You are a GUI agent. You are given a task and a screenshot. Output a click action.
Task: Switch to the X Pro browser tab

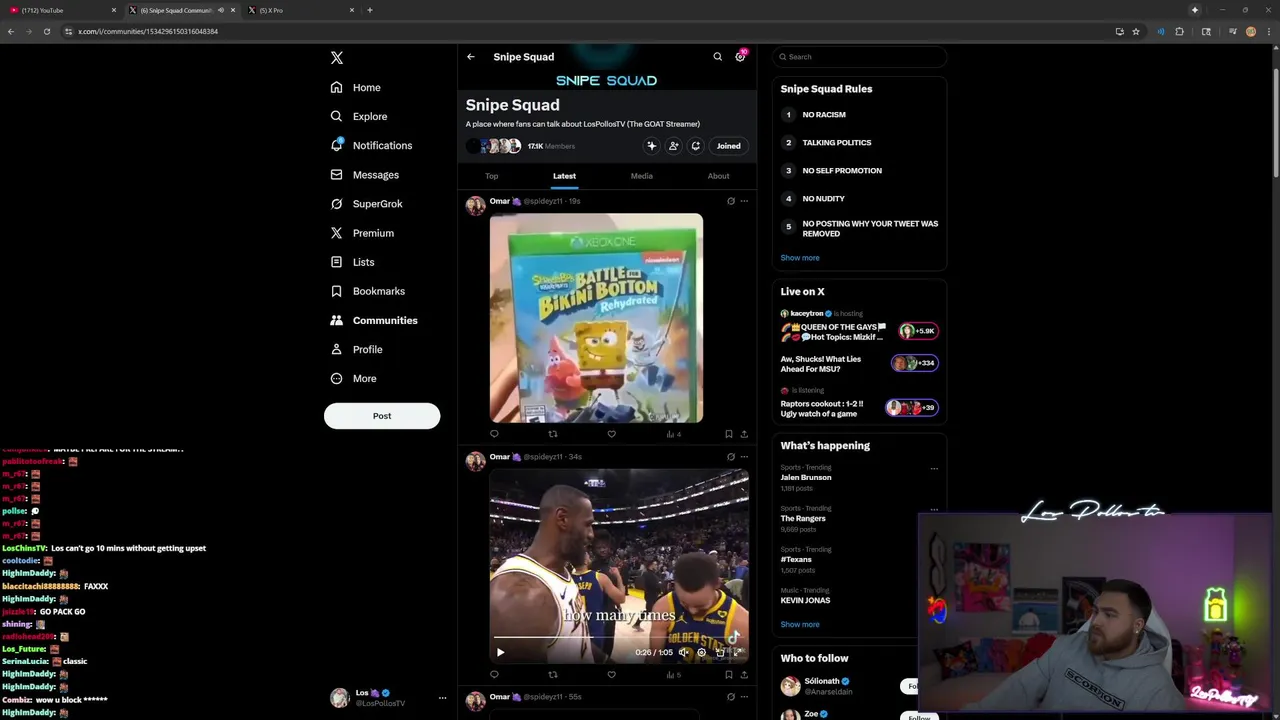tap(300, 10)
